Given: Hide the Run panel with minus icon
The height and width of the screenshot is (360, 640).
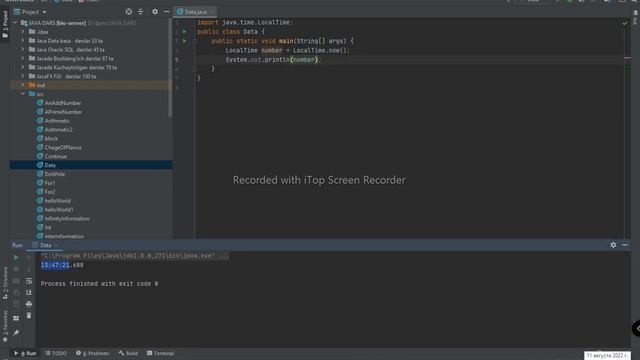Looking at the screenshot, I should 625,245.
